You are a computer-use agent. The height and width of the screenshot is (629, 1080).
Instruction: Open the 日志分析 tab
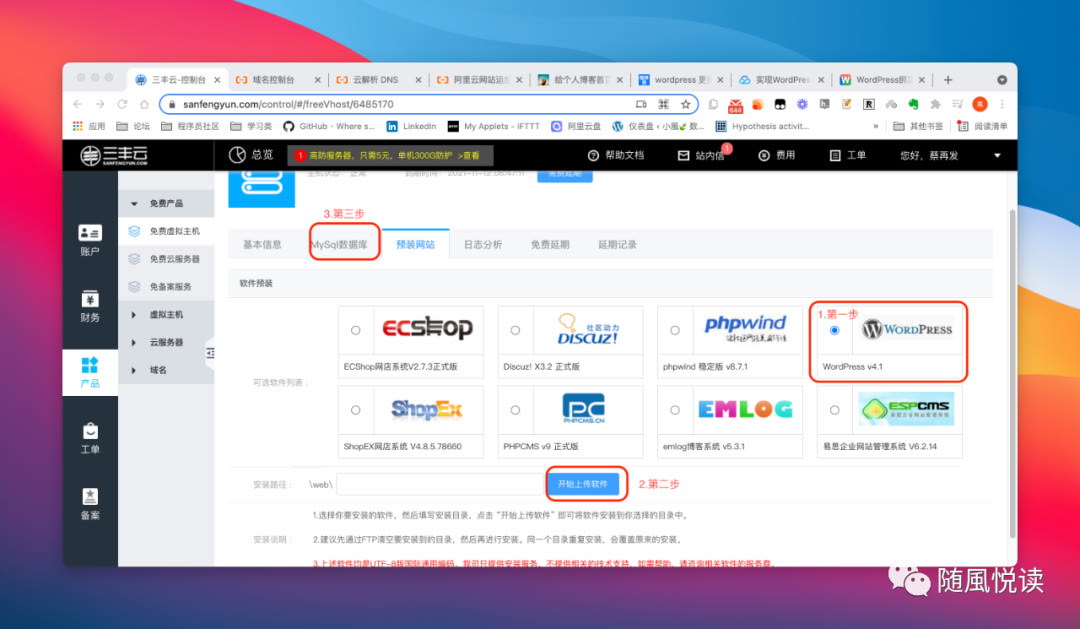tap(483, 243)
